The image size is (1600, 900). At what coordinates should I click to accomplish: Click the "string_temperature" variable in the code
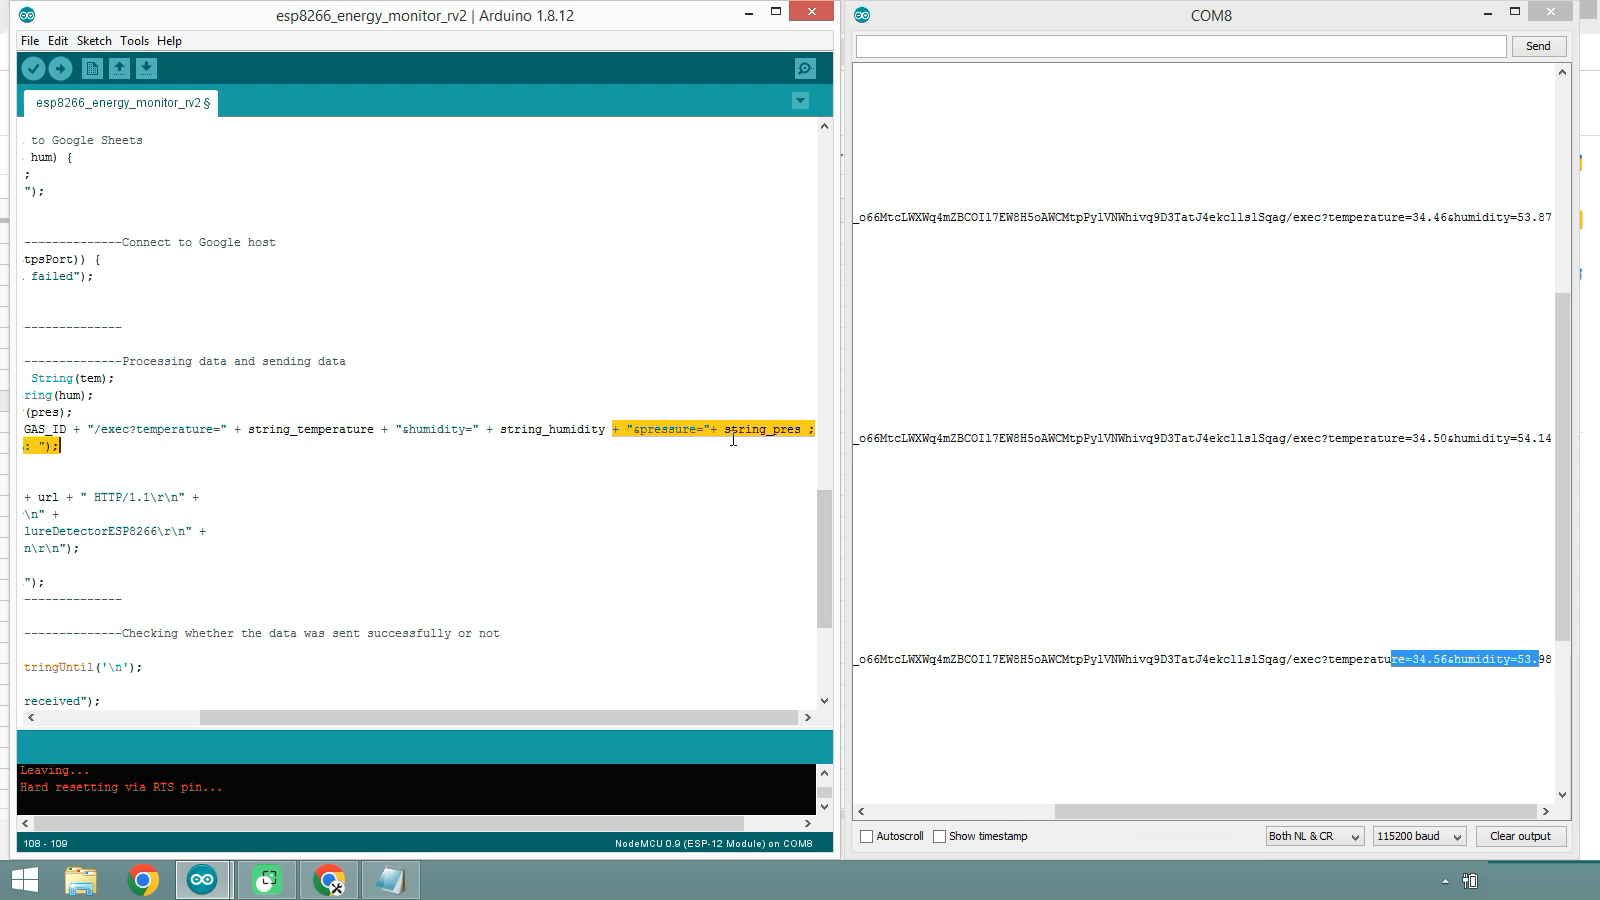(x=311, y=429)
